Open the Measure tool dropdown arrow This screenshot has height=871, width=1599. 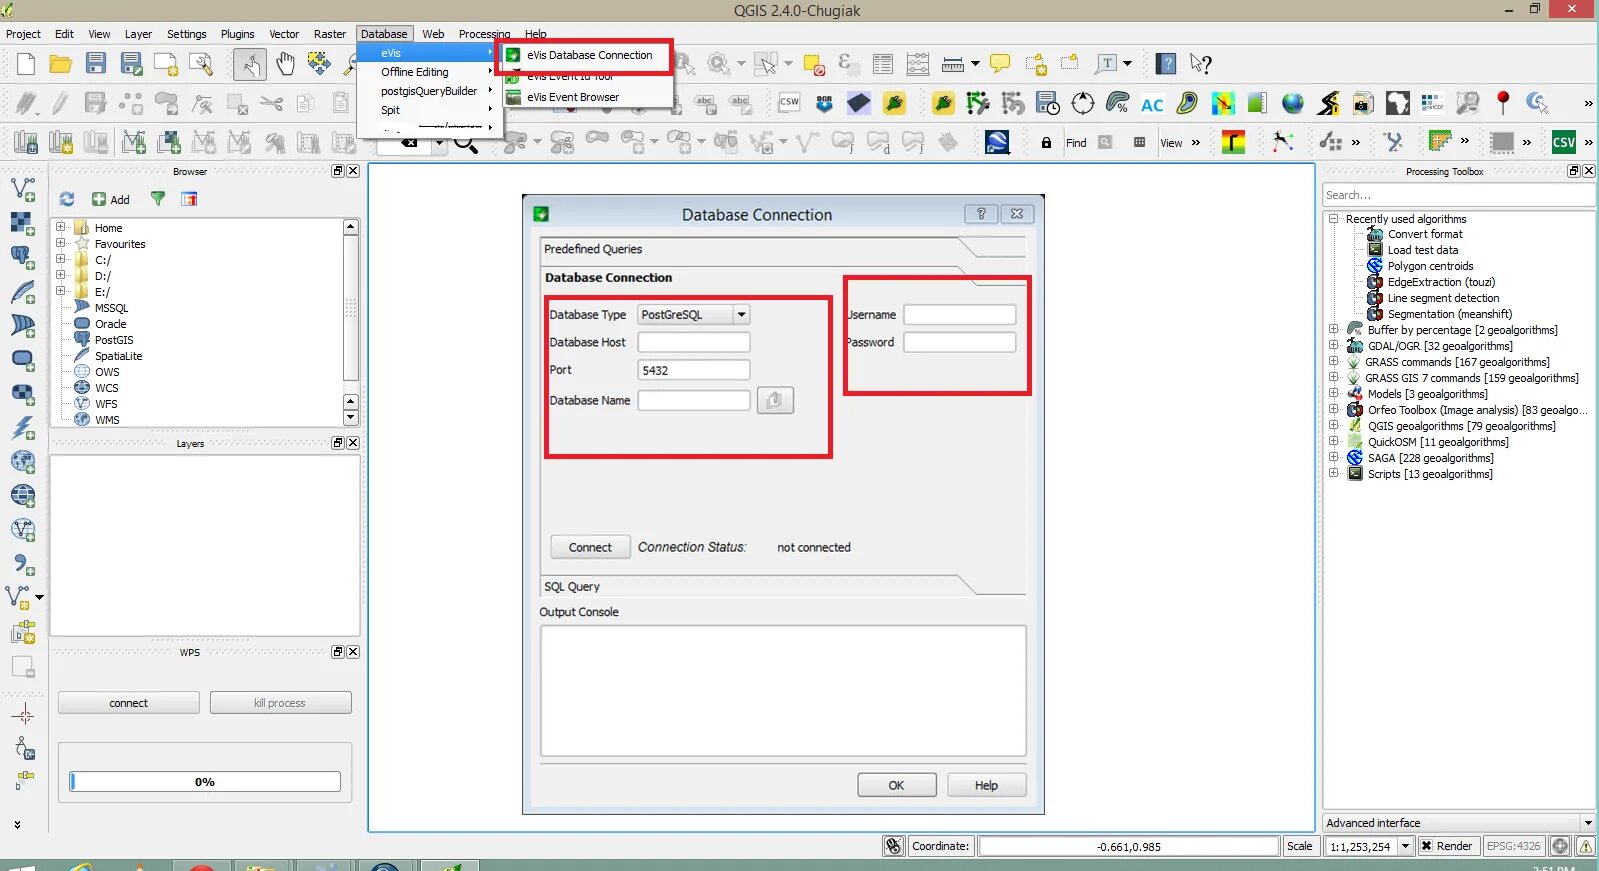click(x=975, y=64)
